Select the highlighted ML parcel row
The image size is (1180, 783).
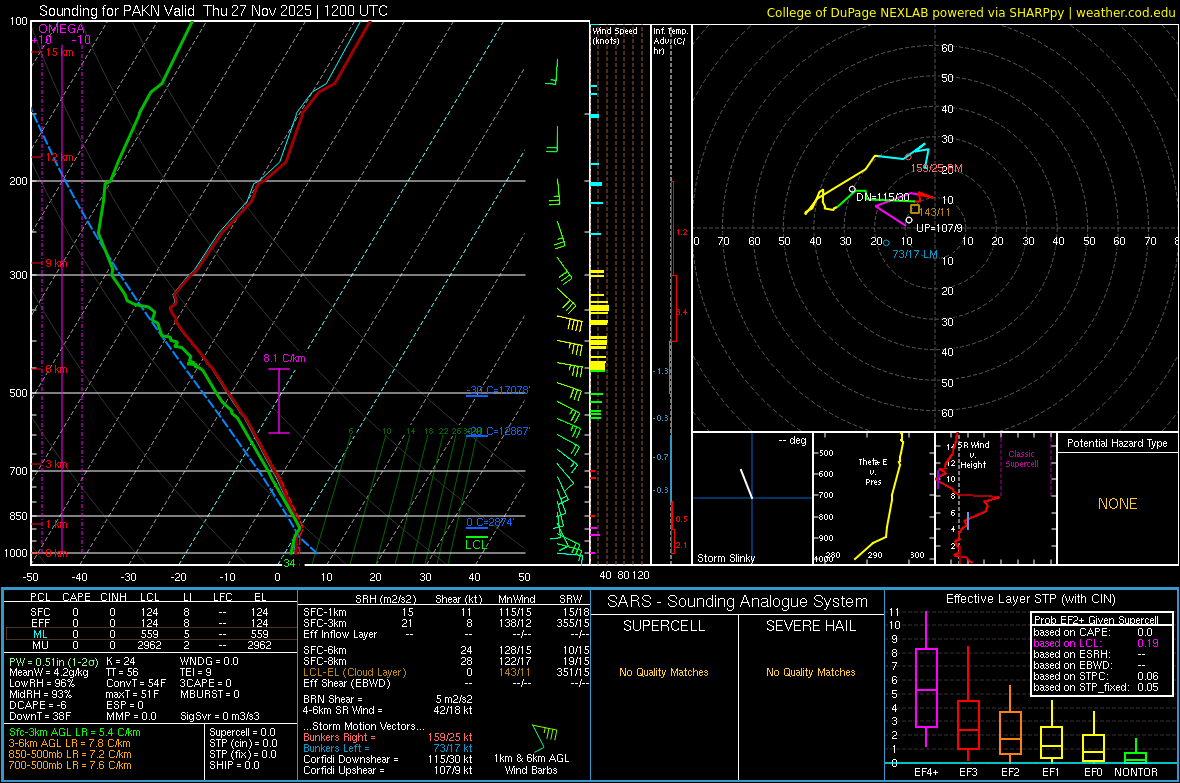pos(150,634)
